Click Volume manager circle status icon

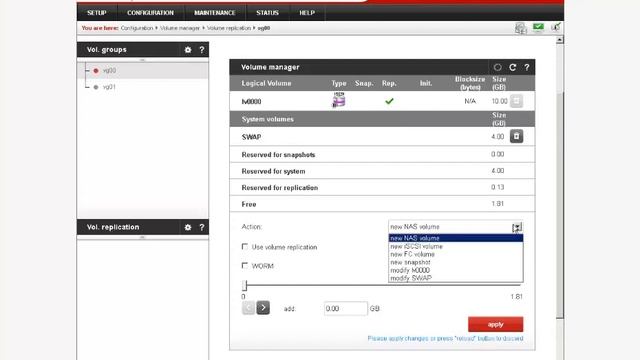tap(498, 67)
